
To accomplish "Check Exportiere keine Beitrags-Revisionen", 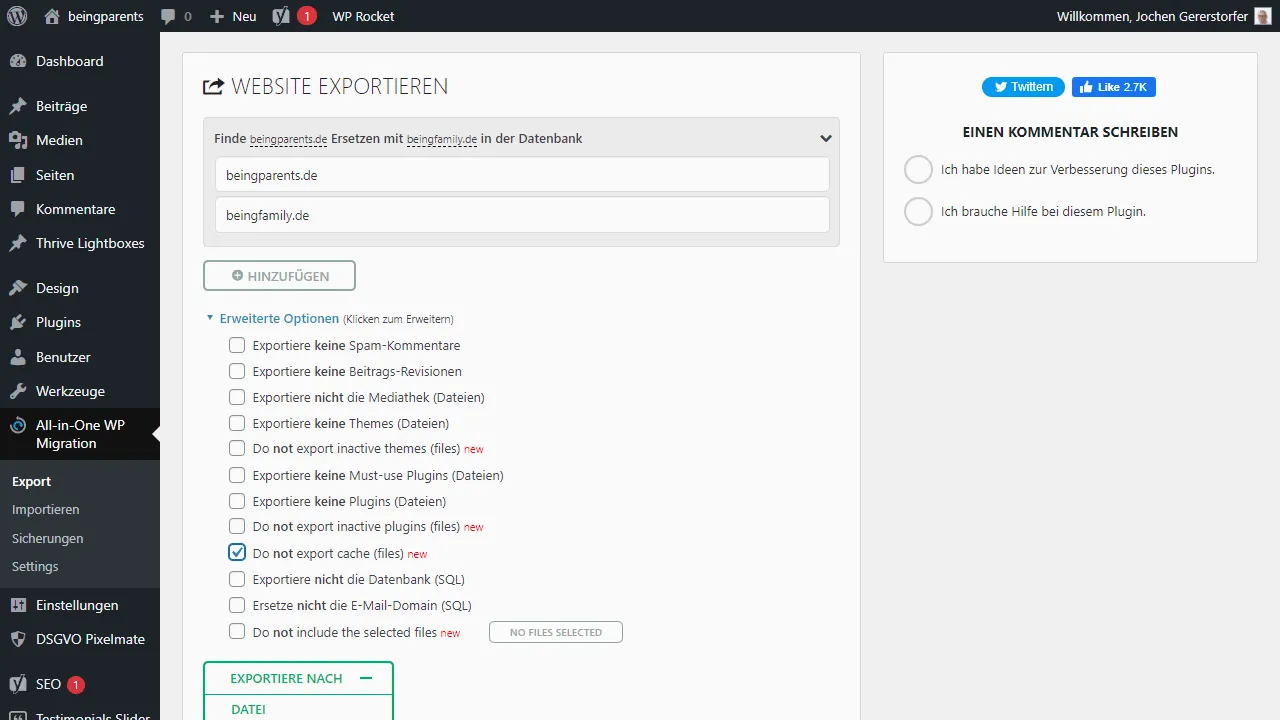I will [x=237, y=371].
